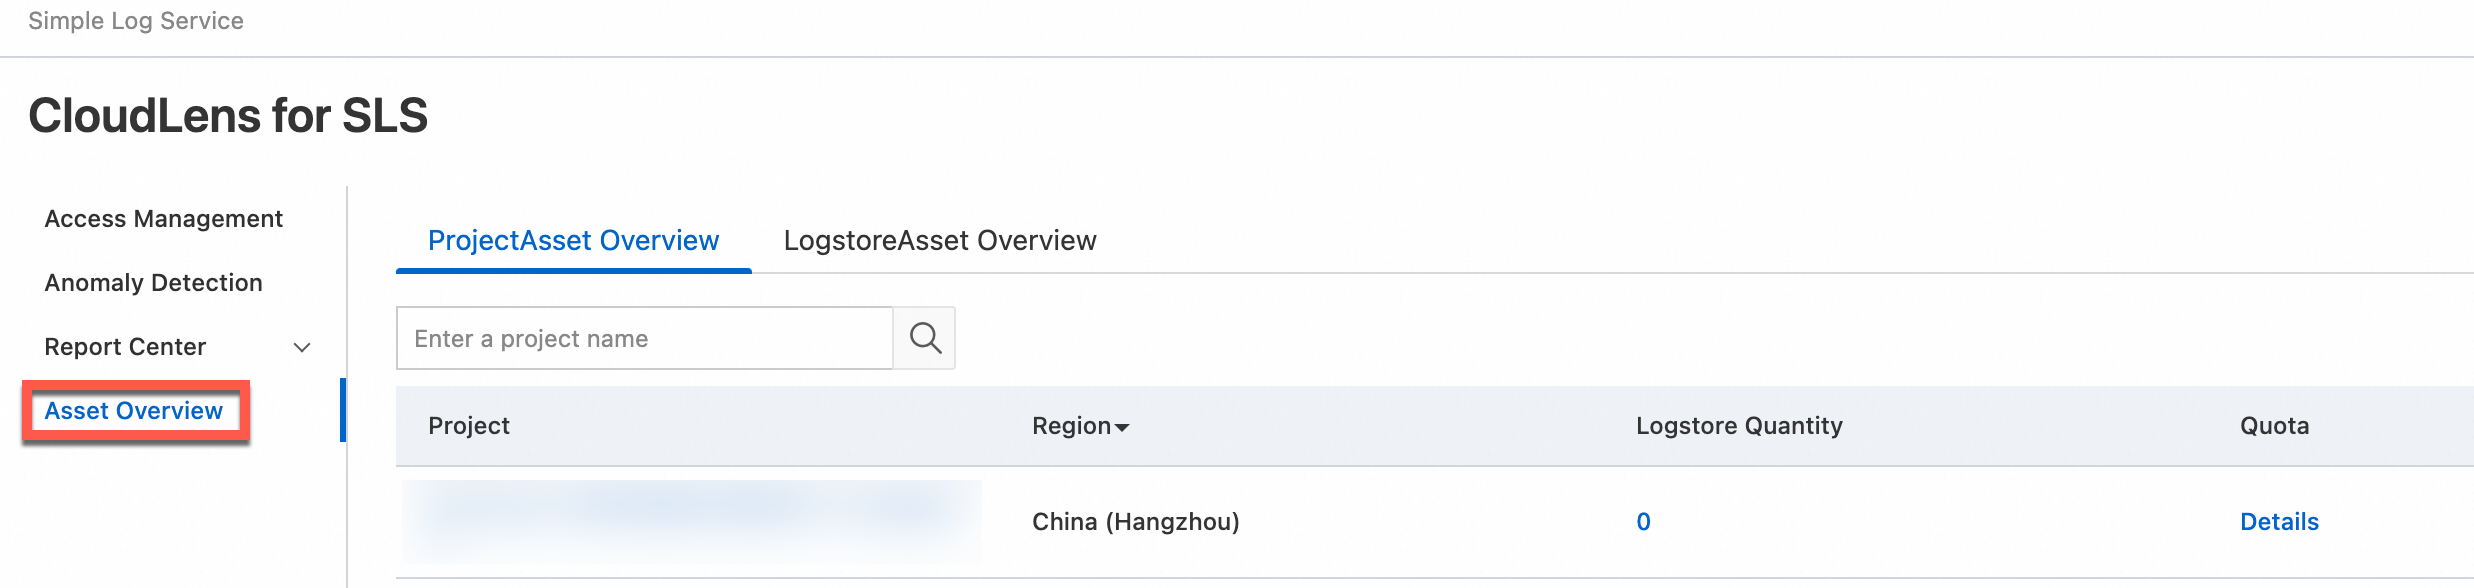Focus the project name search field
The image size is (2474, 588).
[x=644, y=338]
